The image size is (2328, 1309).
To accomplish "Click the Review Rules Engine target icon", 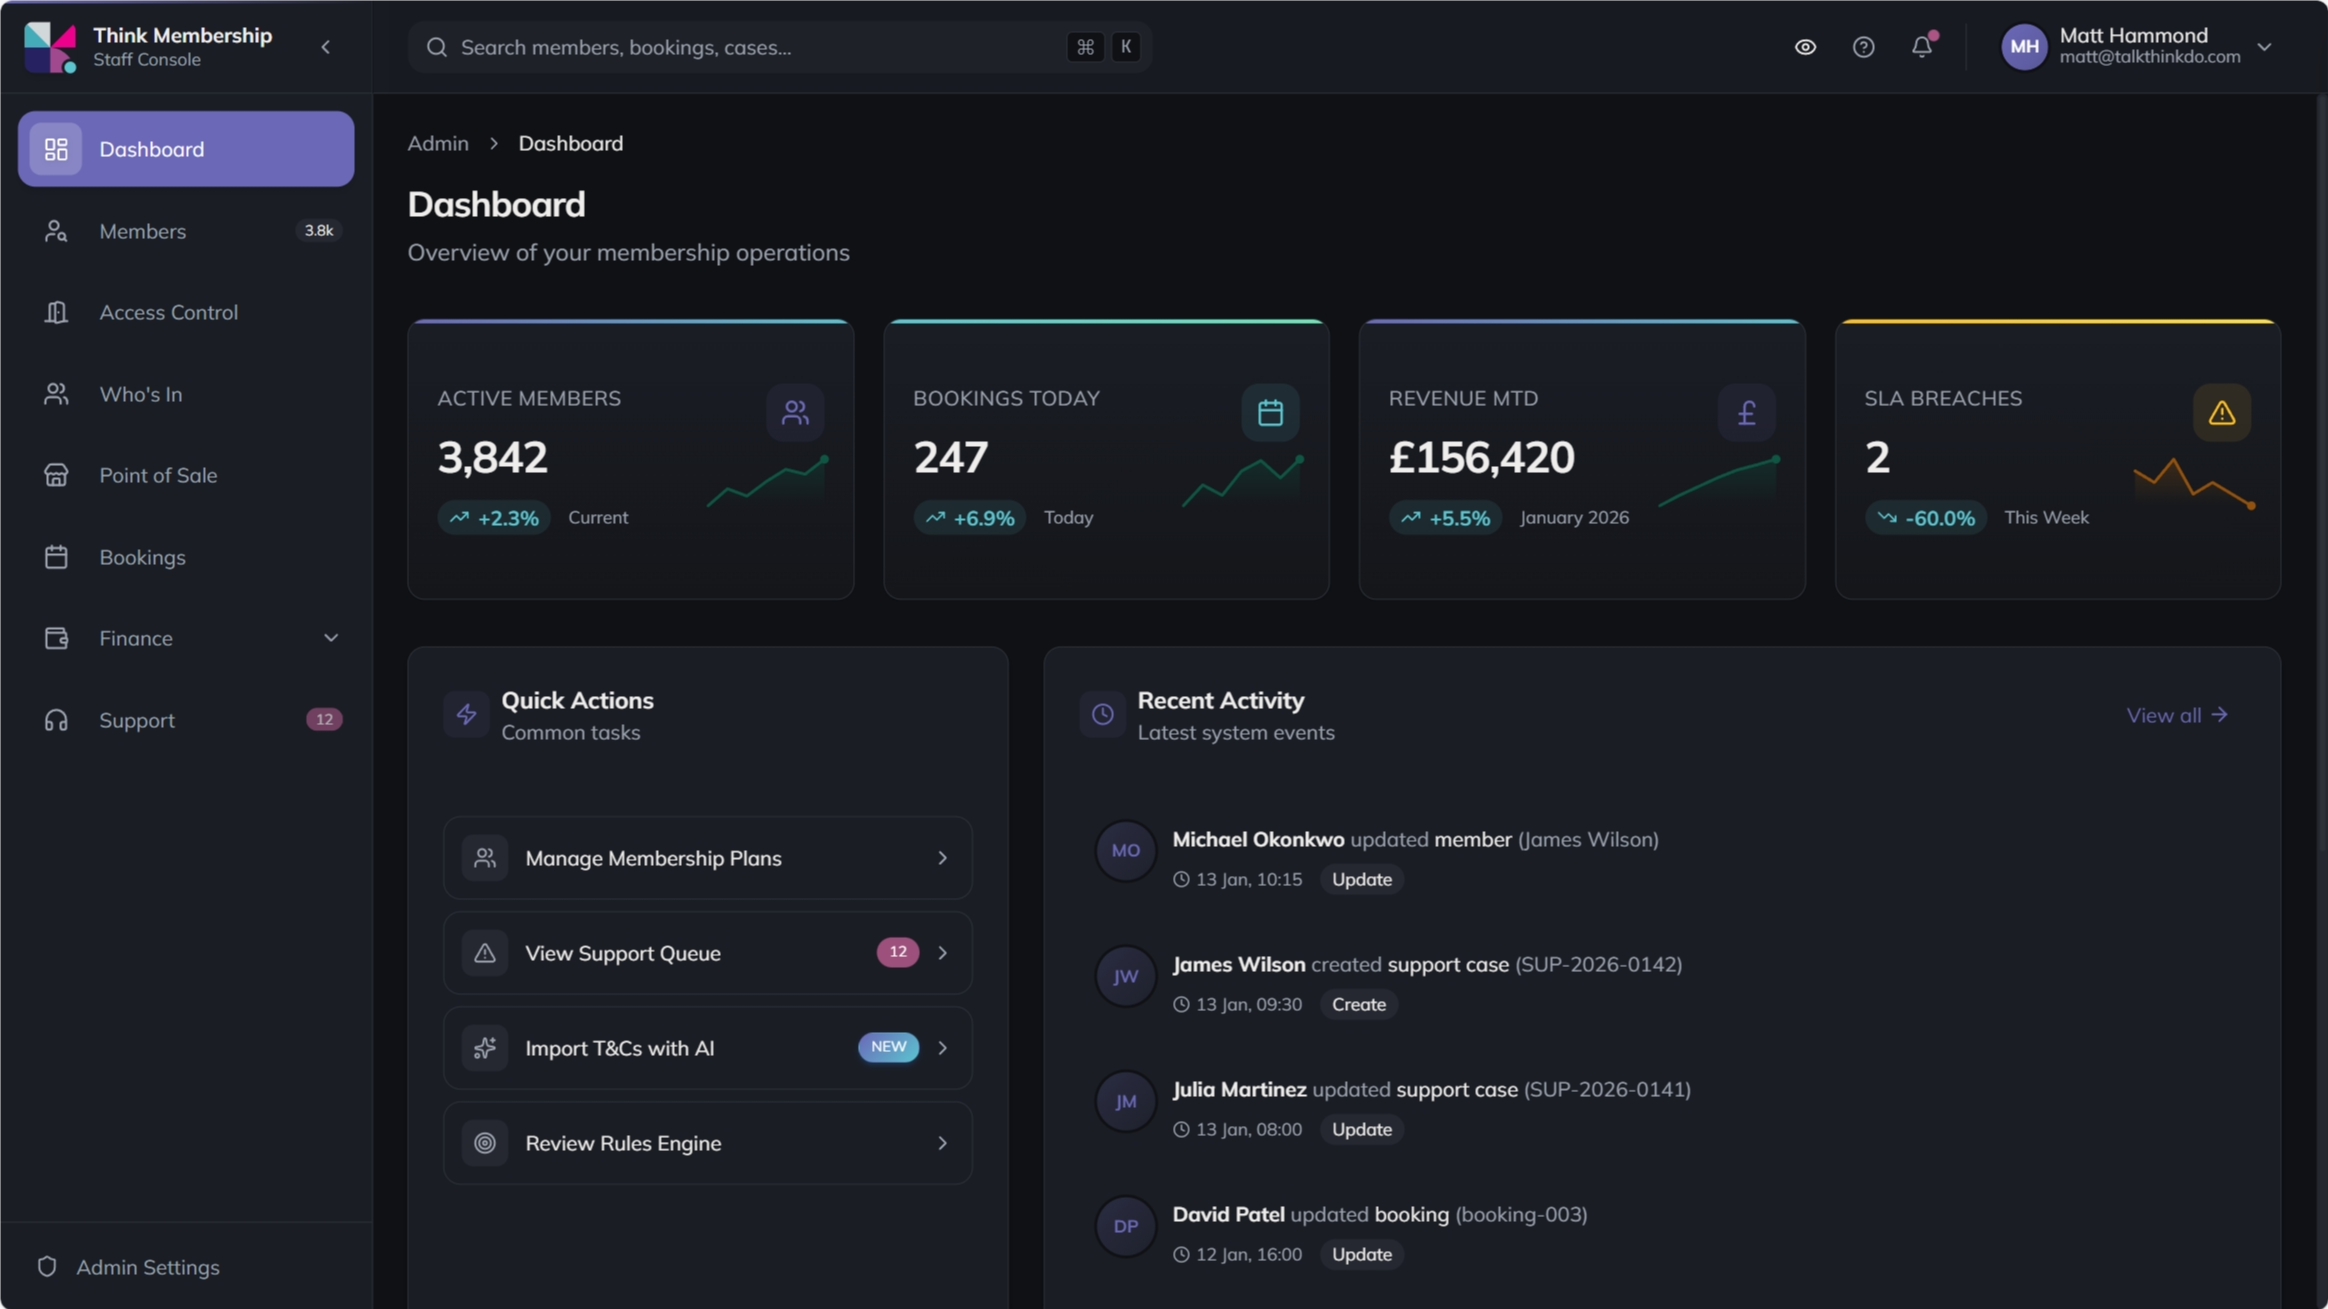I will click(x=485, y=1143).
